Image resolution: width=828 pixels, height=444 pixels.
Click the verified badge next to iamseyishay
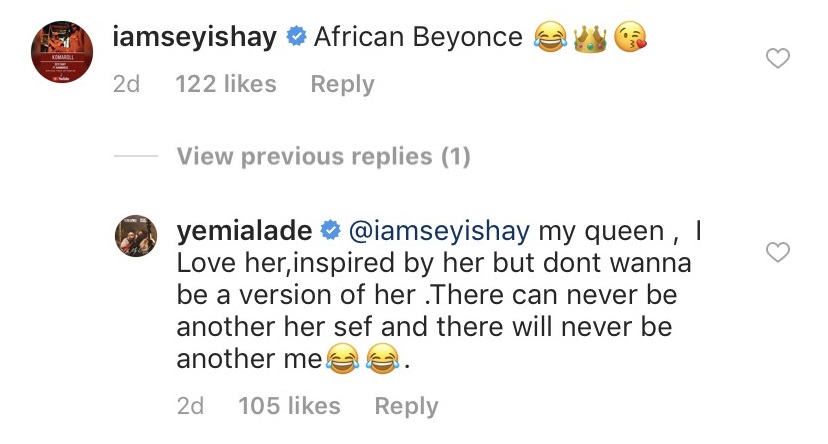pyautogui.click(x=295, y=38)
